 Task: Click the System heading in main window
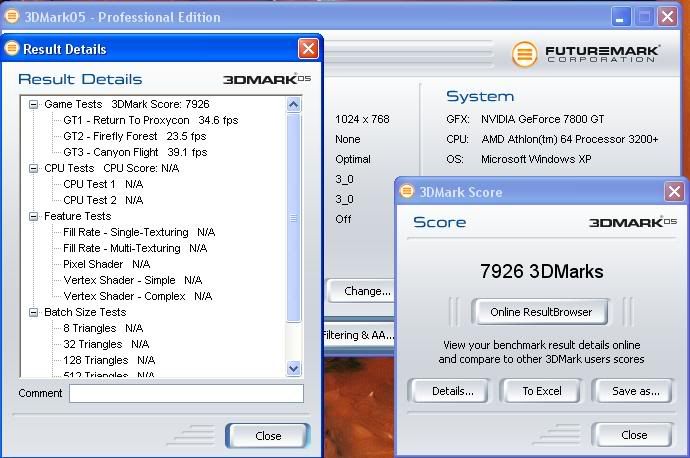point(480,96)
